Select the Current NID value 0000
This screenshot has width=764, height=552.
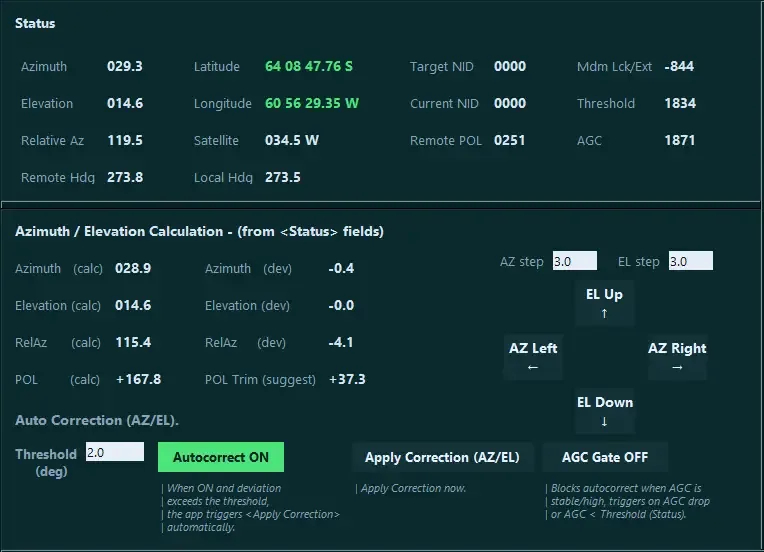pos(510,103)
